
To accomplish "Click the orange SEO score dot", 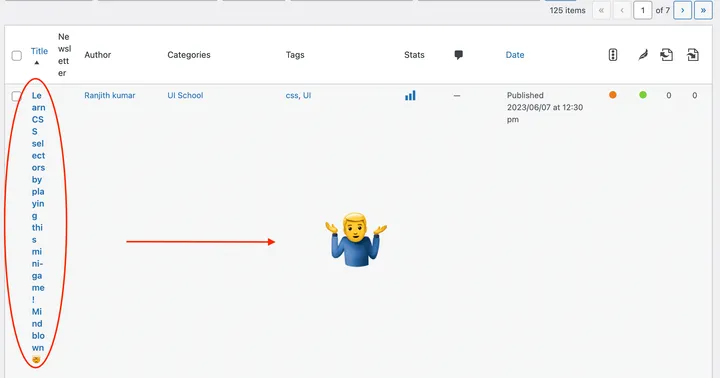I will tap(613, 95).
